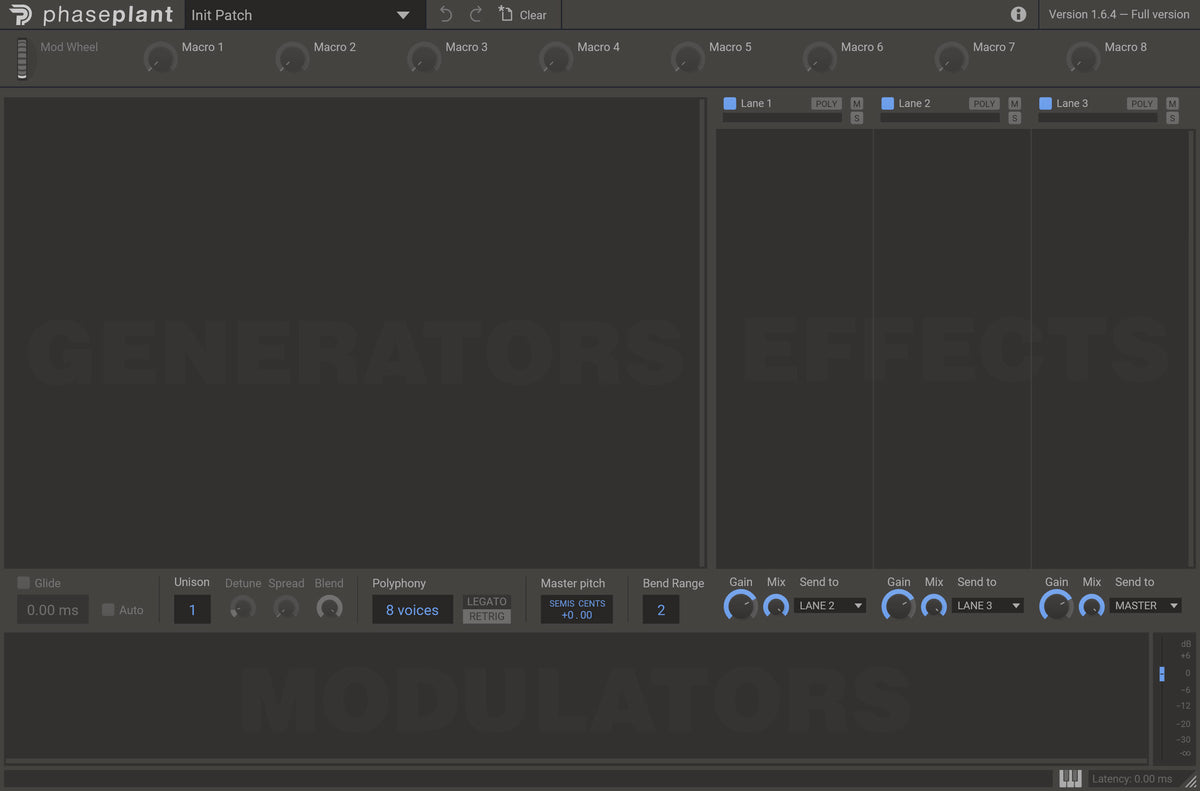1200x791 pixels.
Task: Click the Unison voice count field
Action: 192,610
